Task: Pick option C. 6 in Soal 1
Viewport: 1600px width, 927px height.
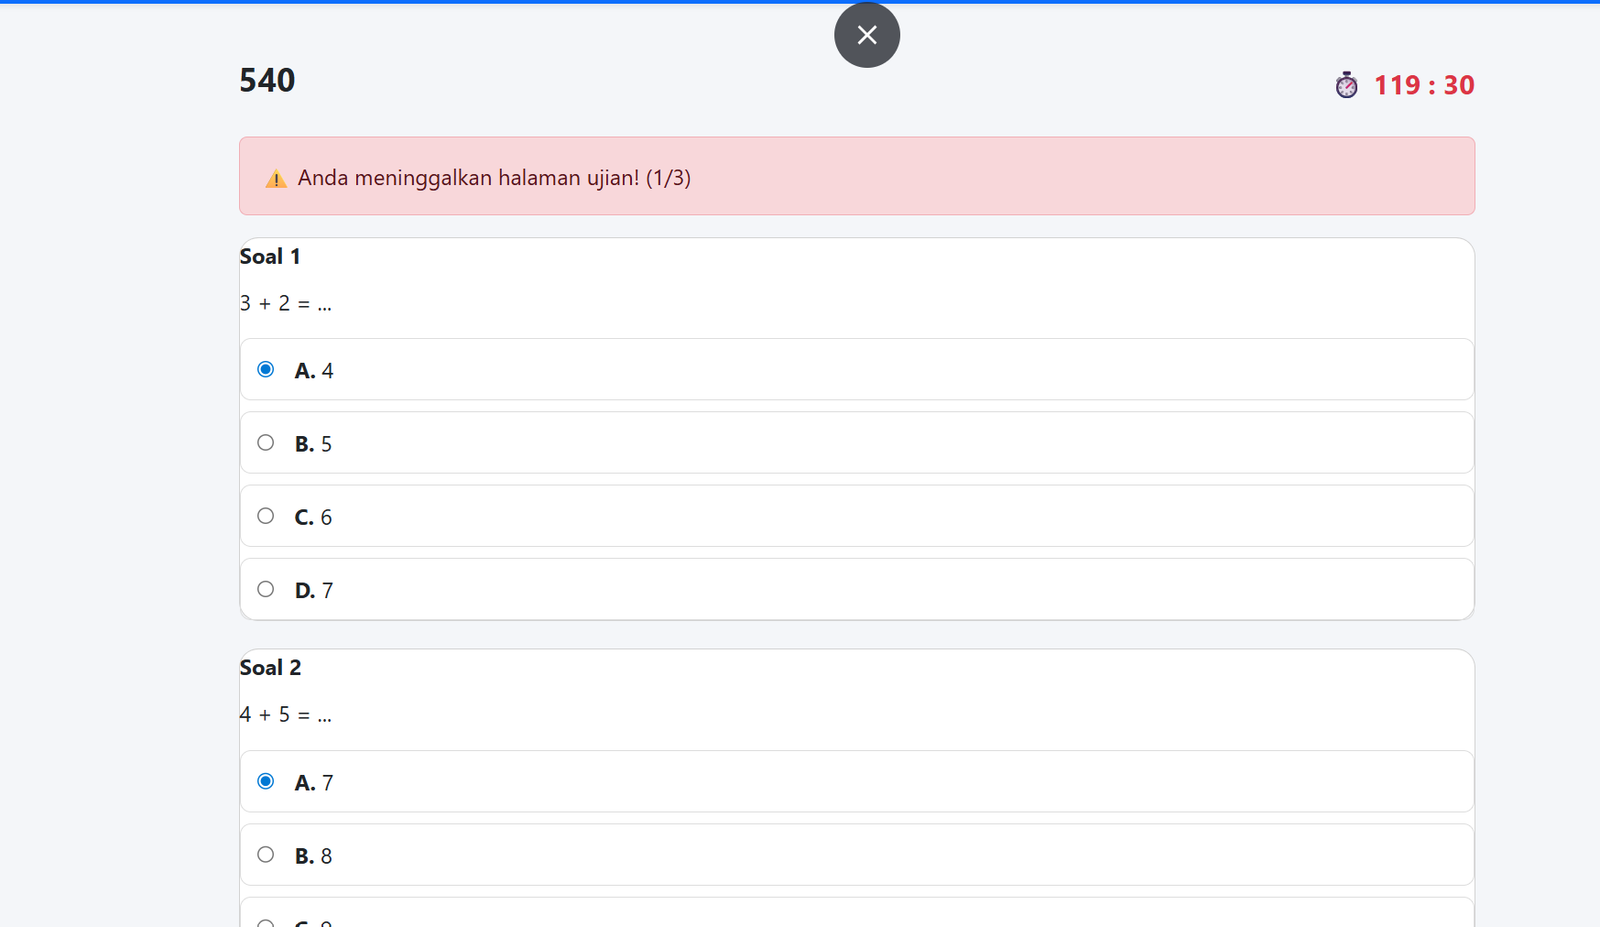Action: [x=266, y=516]
